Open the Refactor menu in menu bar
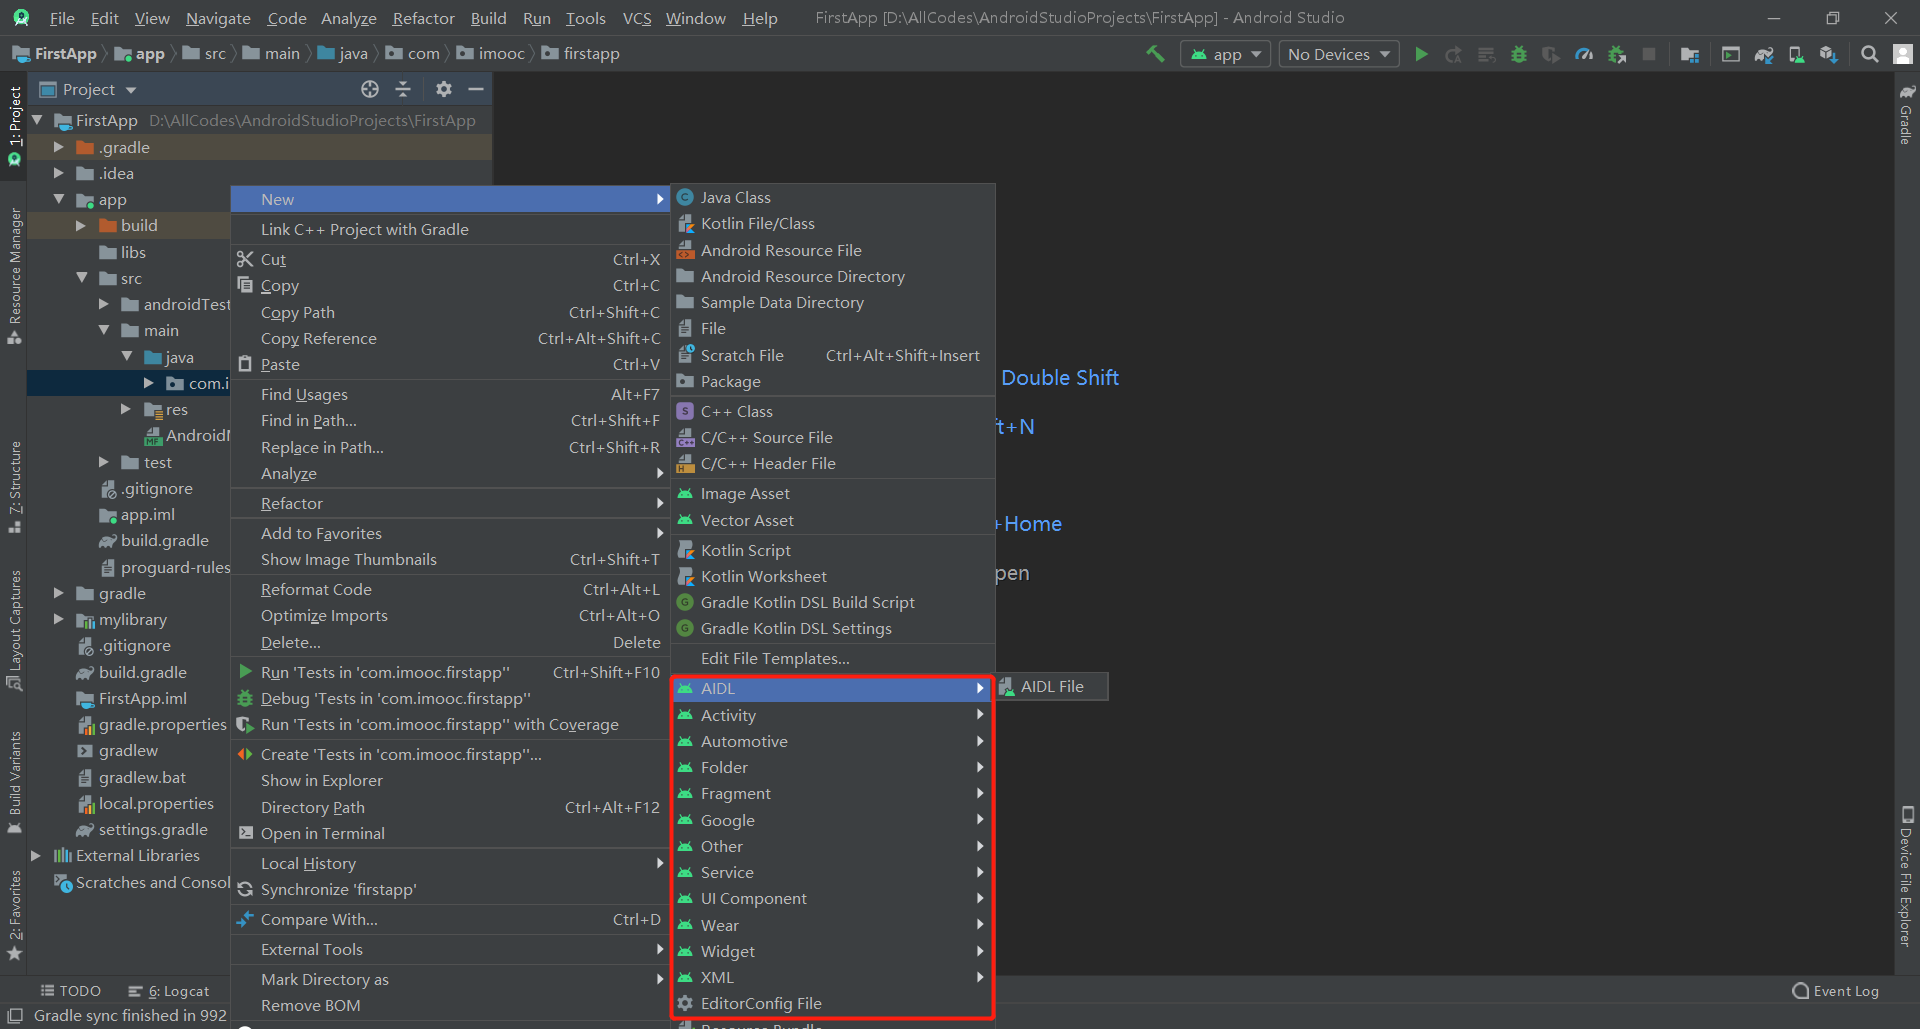This screenshot has height=1029, width=1920. [x=423, y=18]
